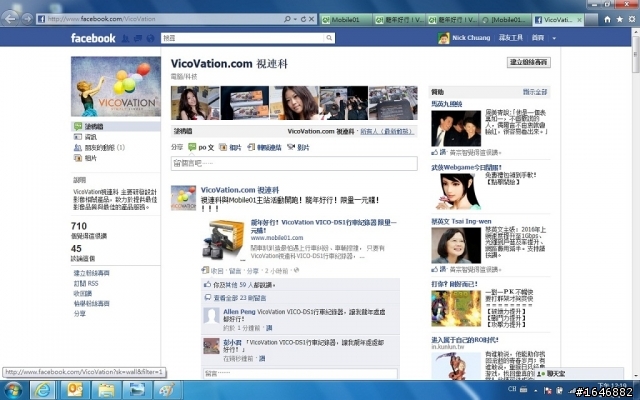This screenshot has width=640, height=400.
Task: Click the search magnifier in the address bar
Action: coord(287,19)
